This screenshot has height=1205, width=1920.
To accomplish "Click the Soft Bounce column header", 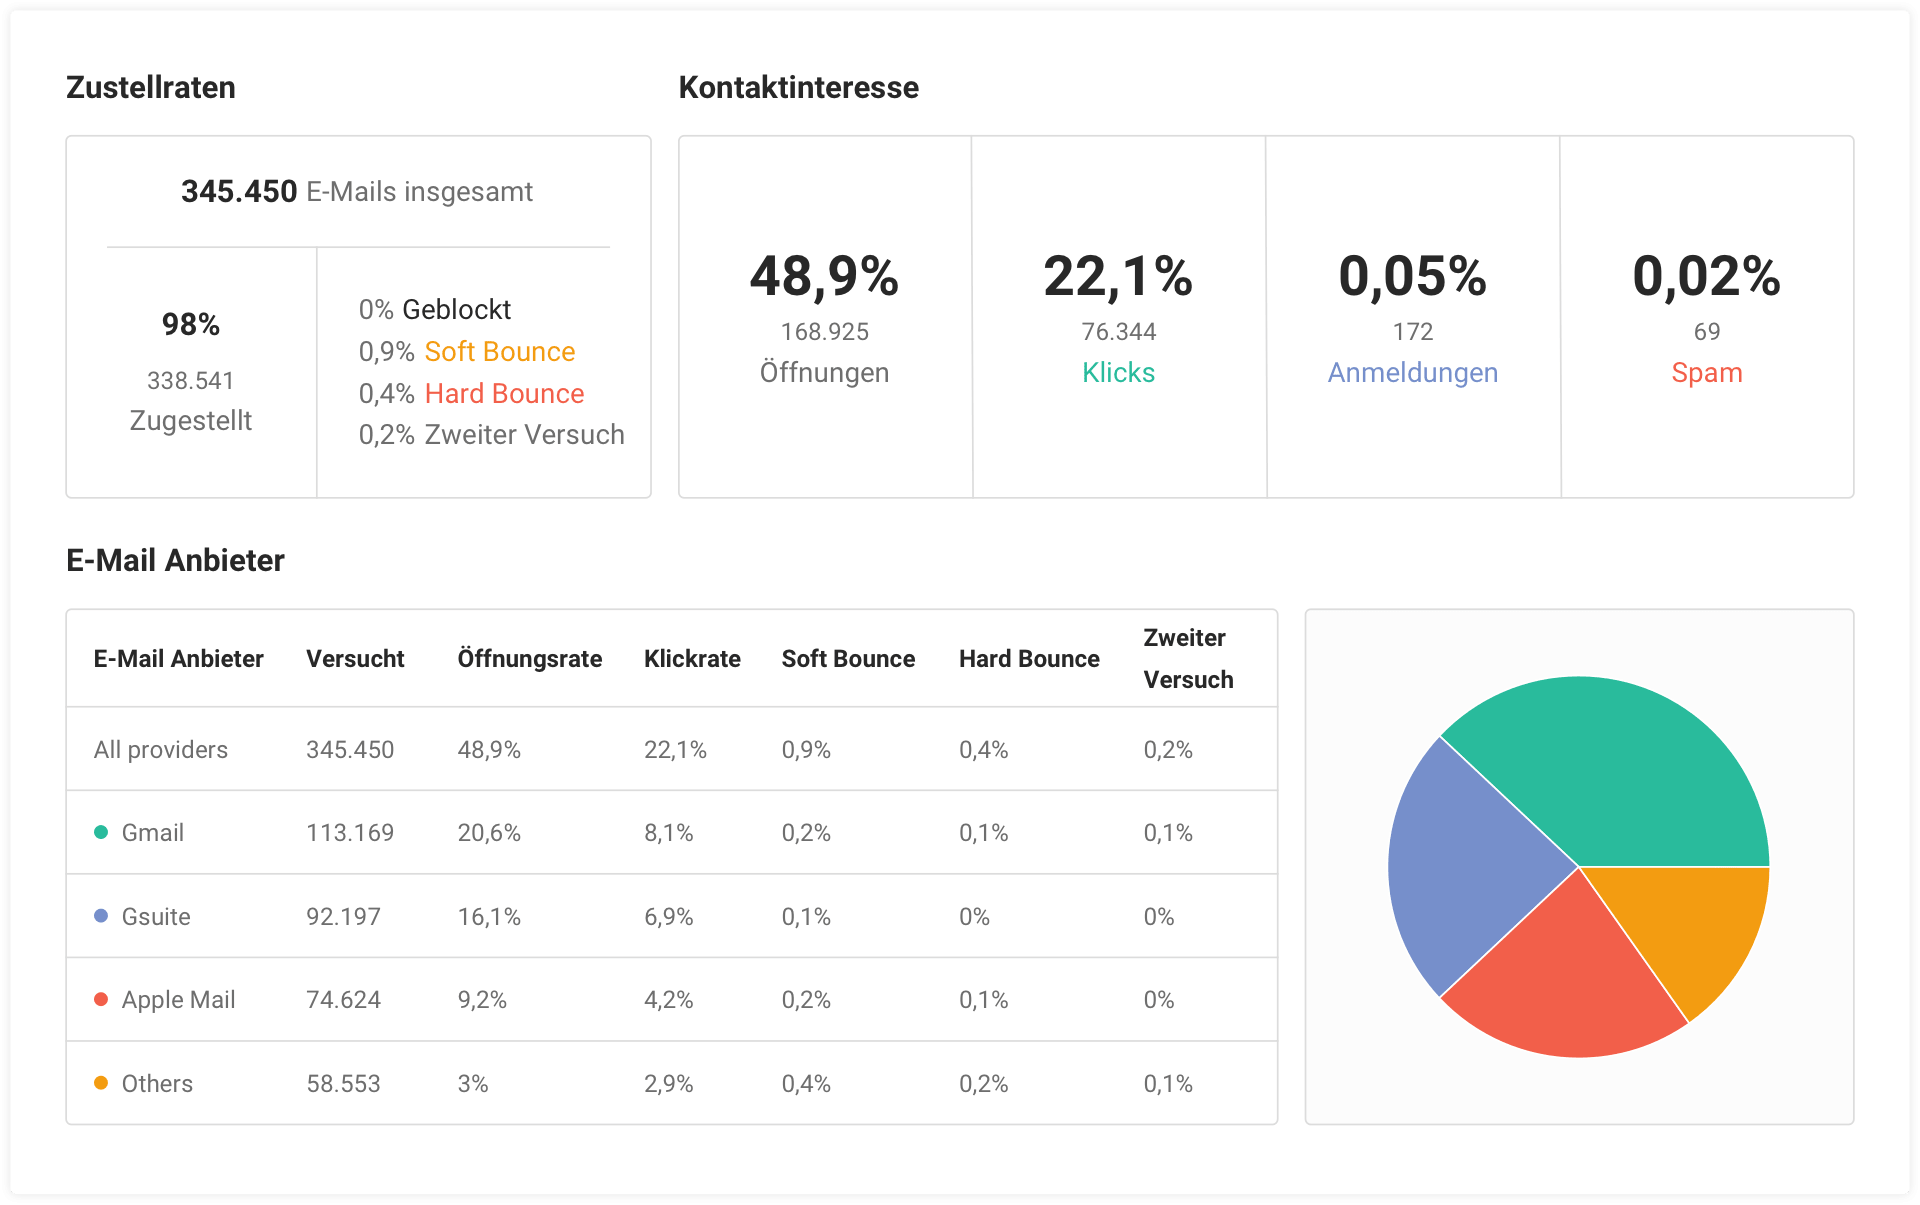I will tap(848, 659).
